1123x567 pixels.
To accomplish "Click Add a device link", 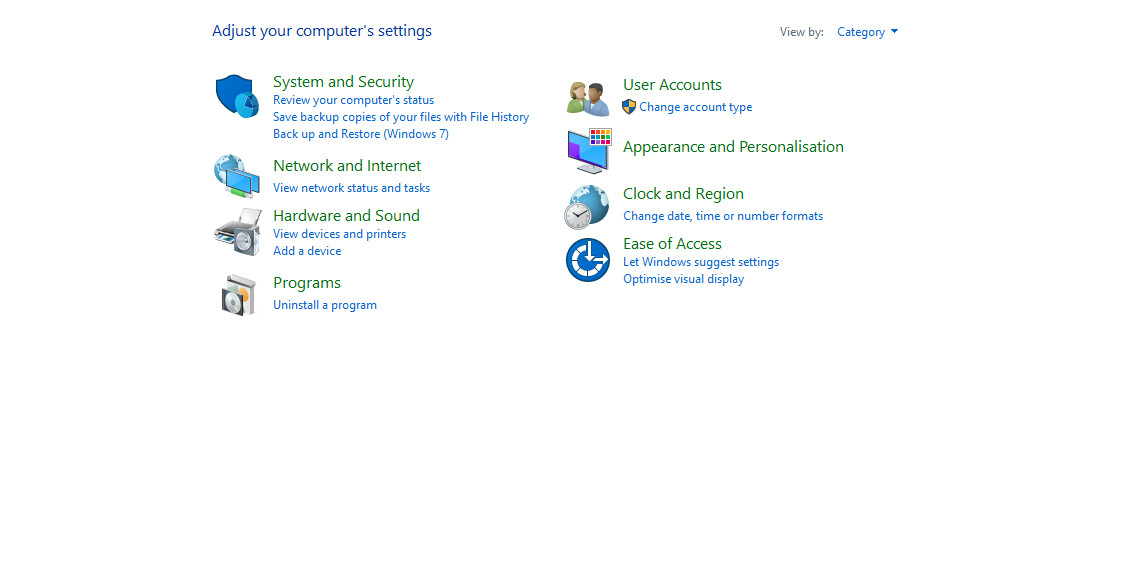I will pyautogui.click(x=307, y=251).
